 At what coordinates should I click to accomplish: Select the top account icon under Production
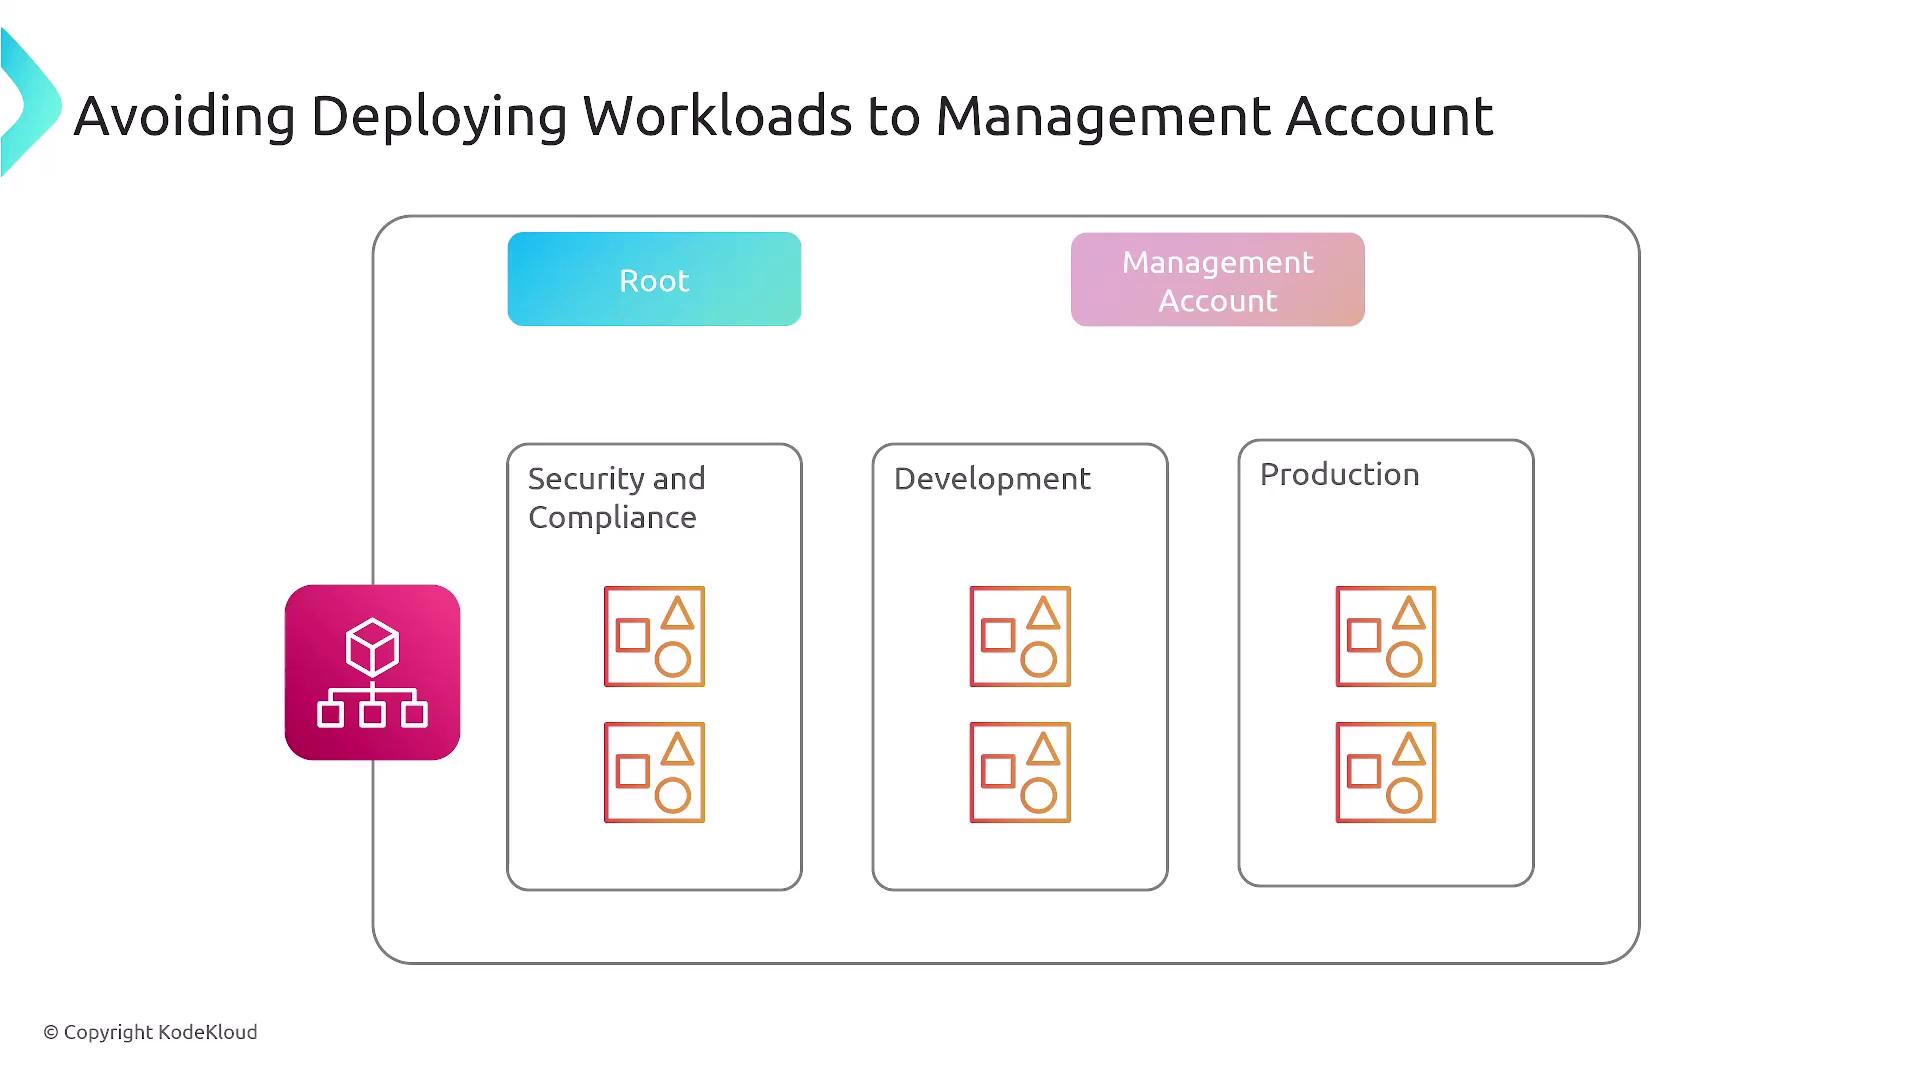[x=1386, y=636]
